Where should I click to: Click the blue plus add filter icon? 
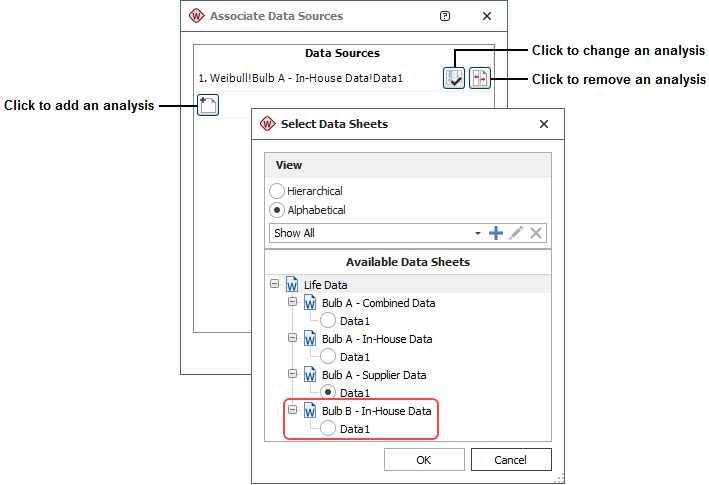(495, 233)
